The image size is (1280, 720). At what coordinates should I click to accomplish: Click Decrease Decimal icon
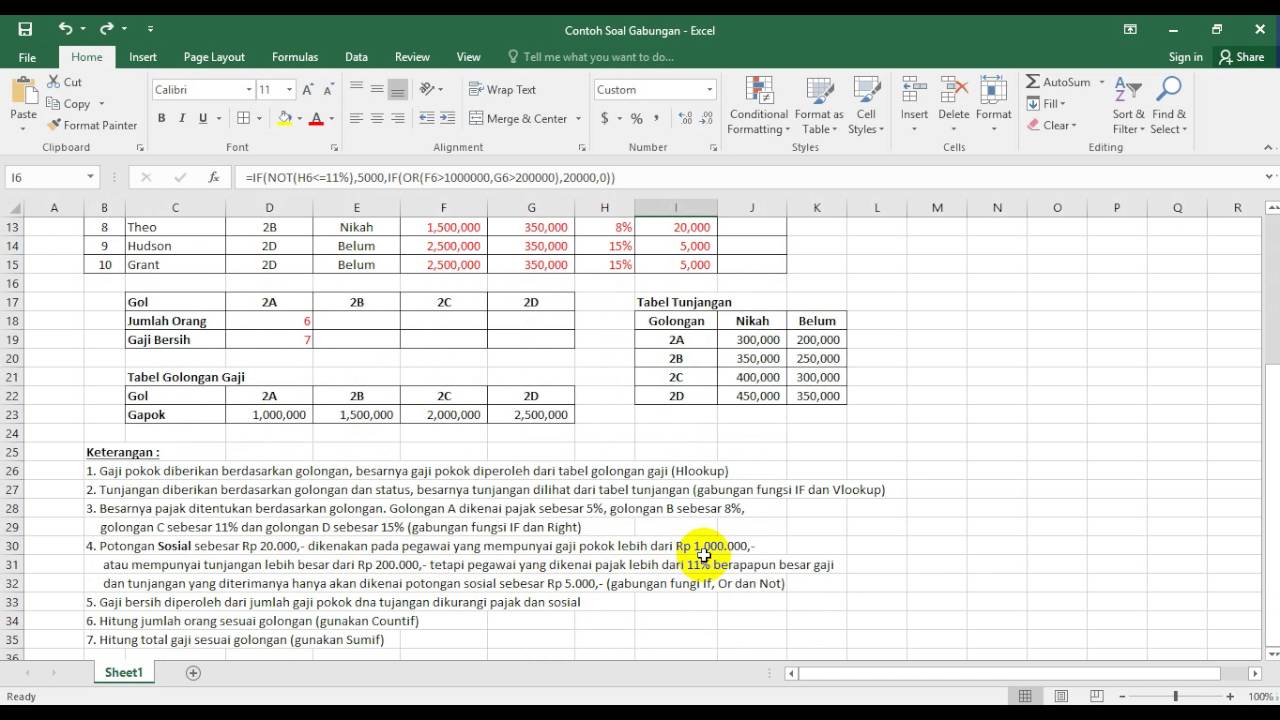pos(707,118)
